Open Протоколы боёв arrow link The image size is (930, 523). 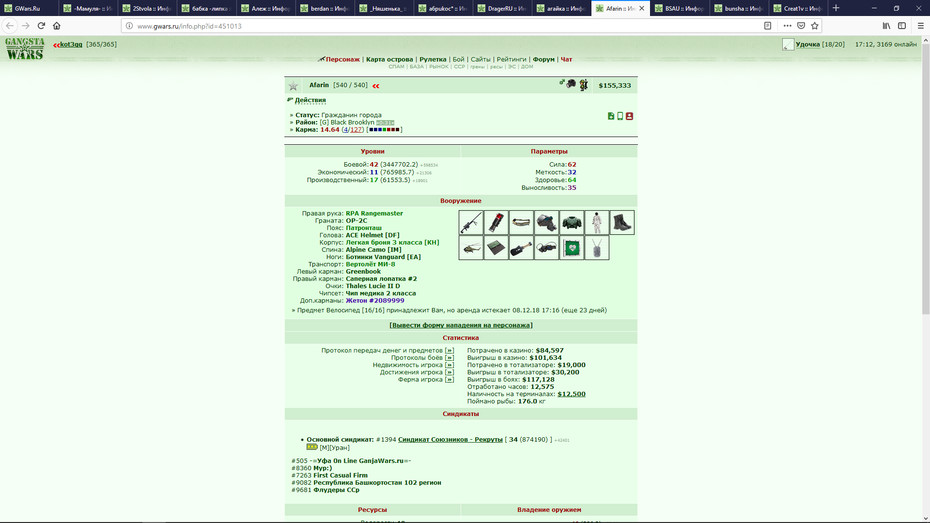[x=449, y=358]
